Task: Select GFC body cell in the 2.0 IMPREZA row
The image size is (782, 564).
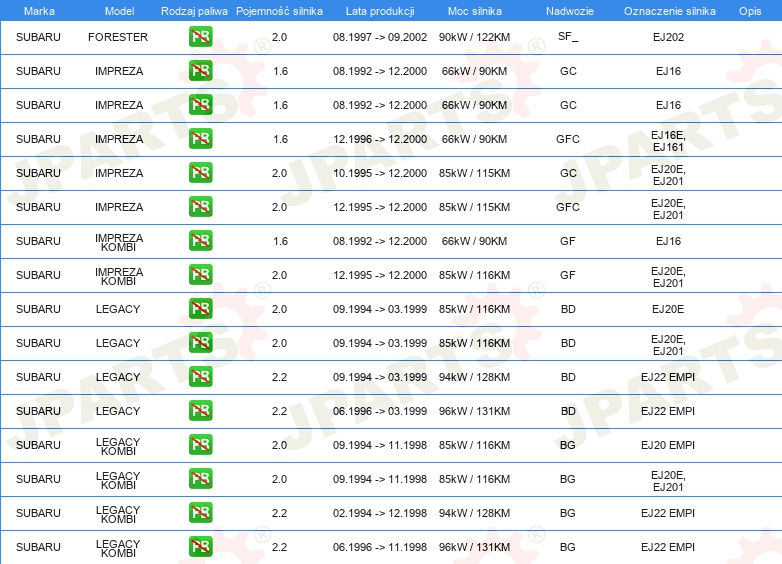Action: pos(568,207)
